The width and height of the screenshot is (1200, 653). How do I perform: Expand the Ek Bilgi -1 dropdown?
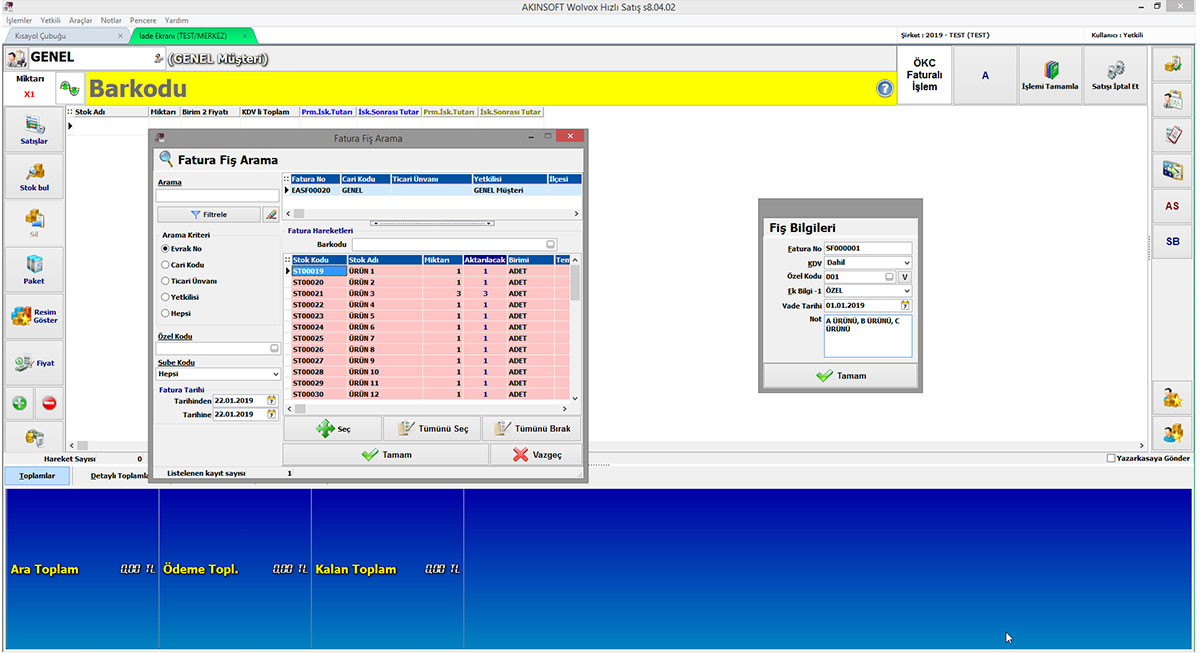[906, 291]
